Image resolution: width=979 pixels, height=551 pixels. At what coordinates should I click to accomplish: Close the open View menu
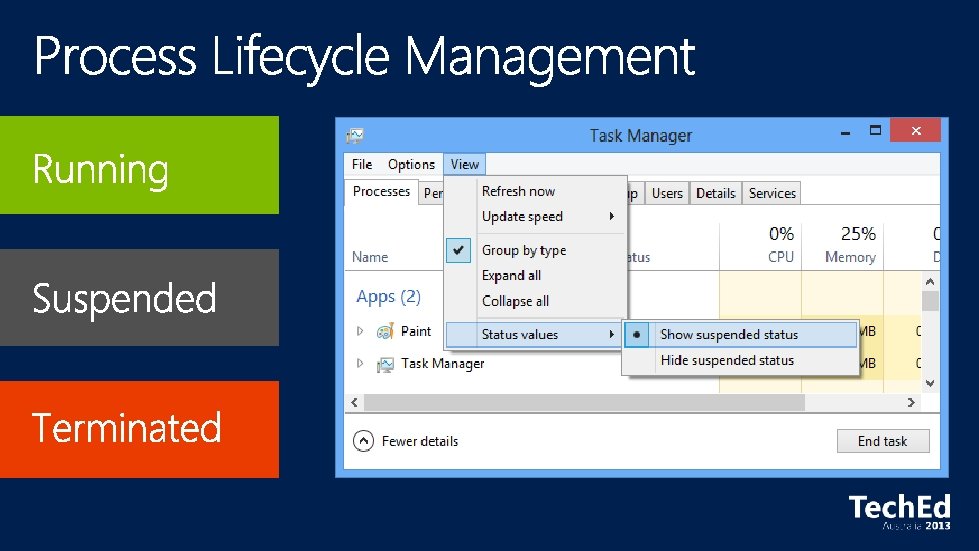465,164
